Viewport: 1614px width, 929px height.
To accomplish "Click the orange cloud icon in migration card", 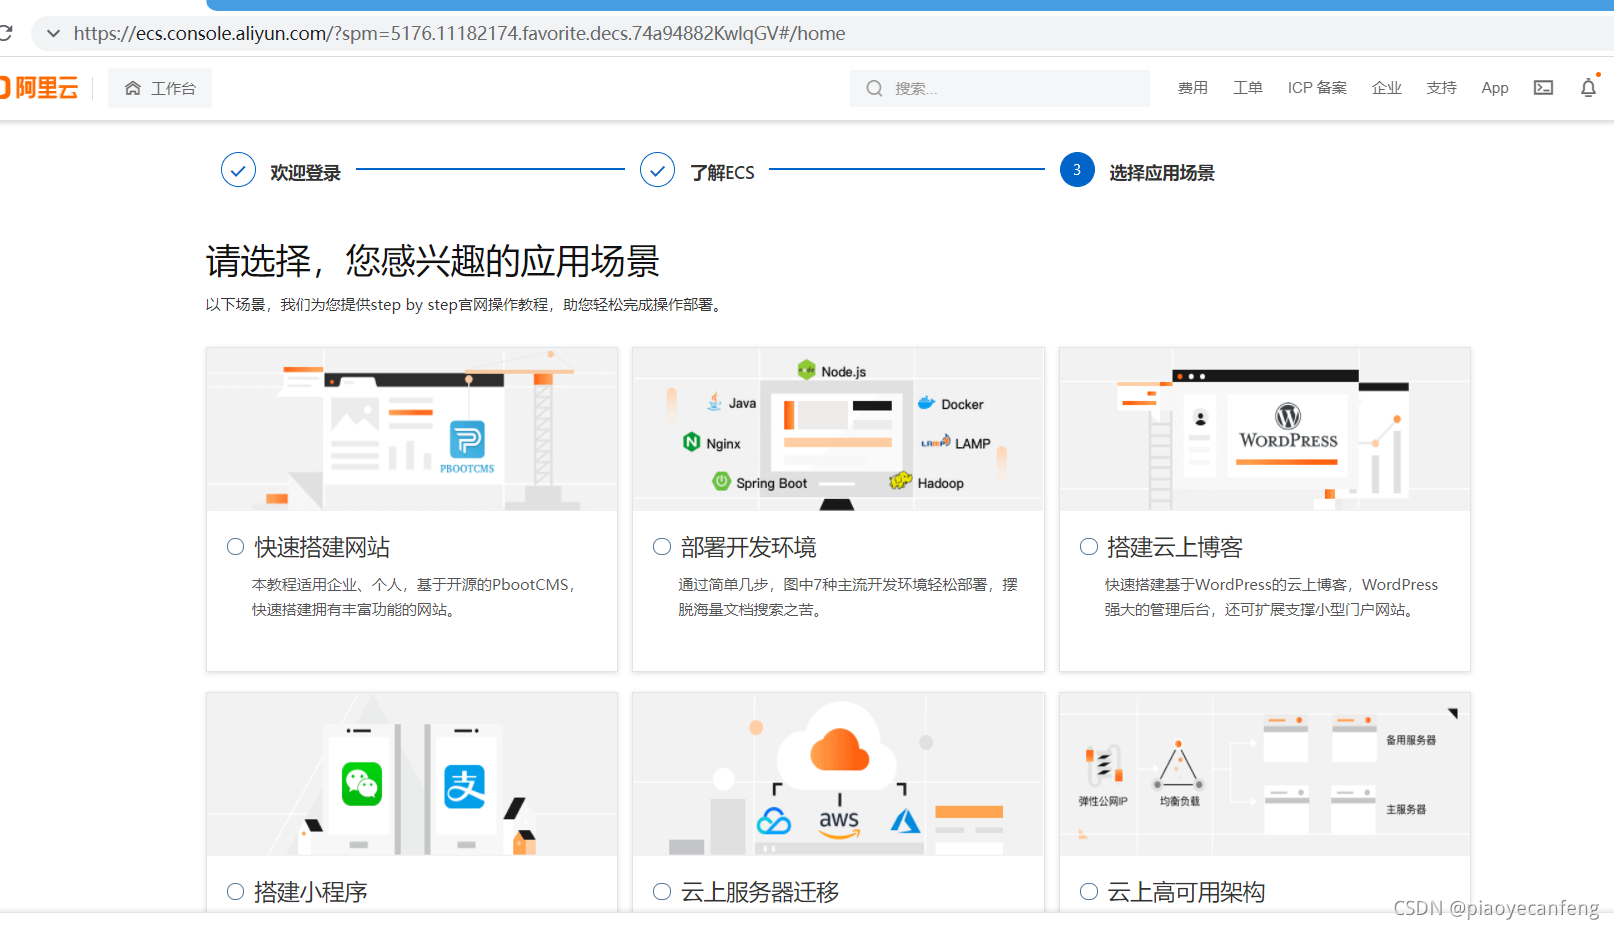I will tap(839, 749).
